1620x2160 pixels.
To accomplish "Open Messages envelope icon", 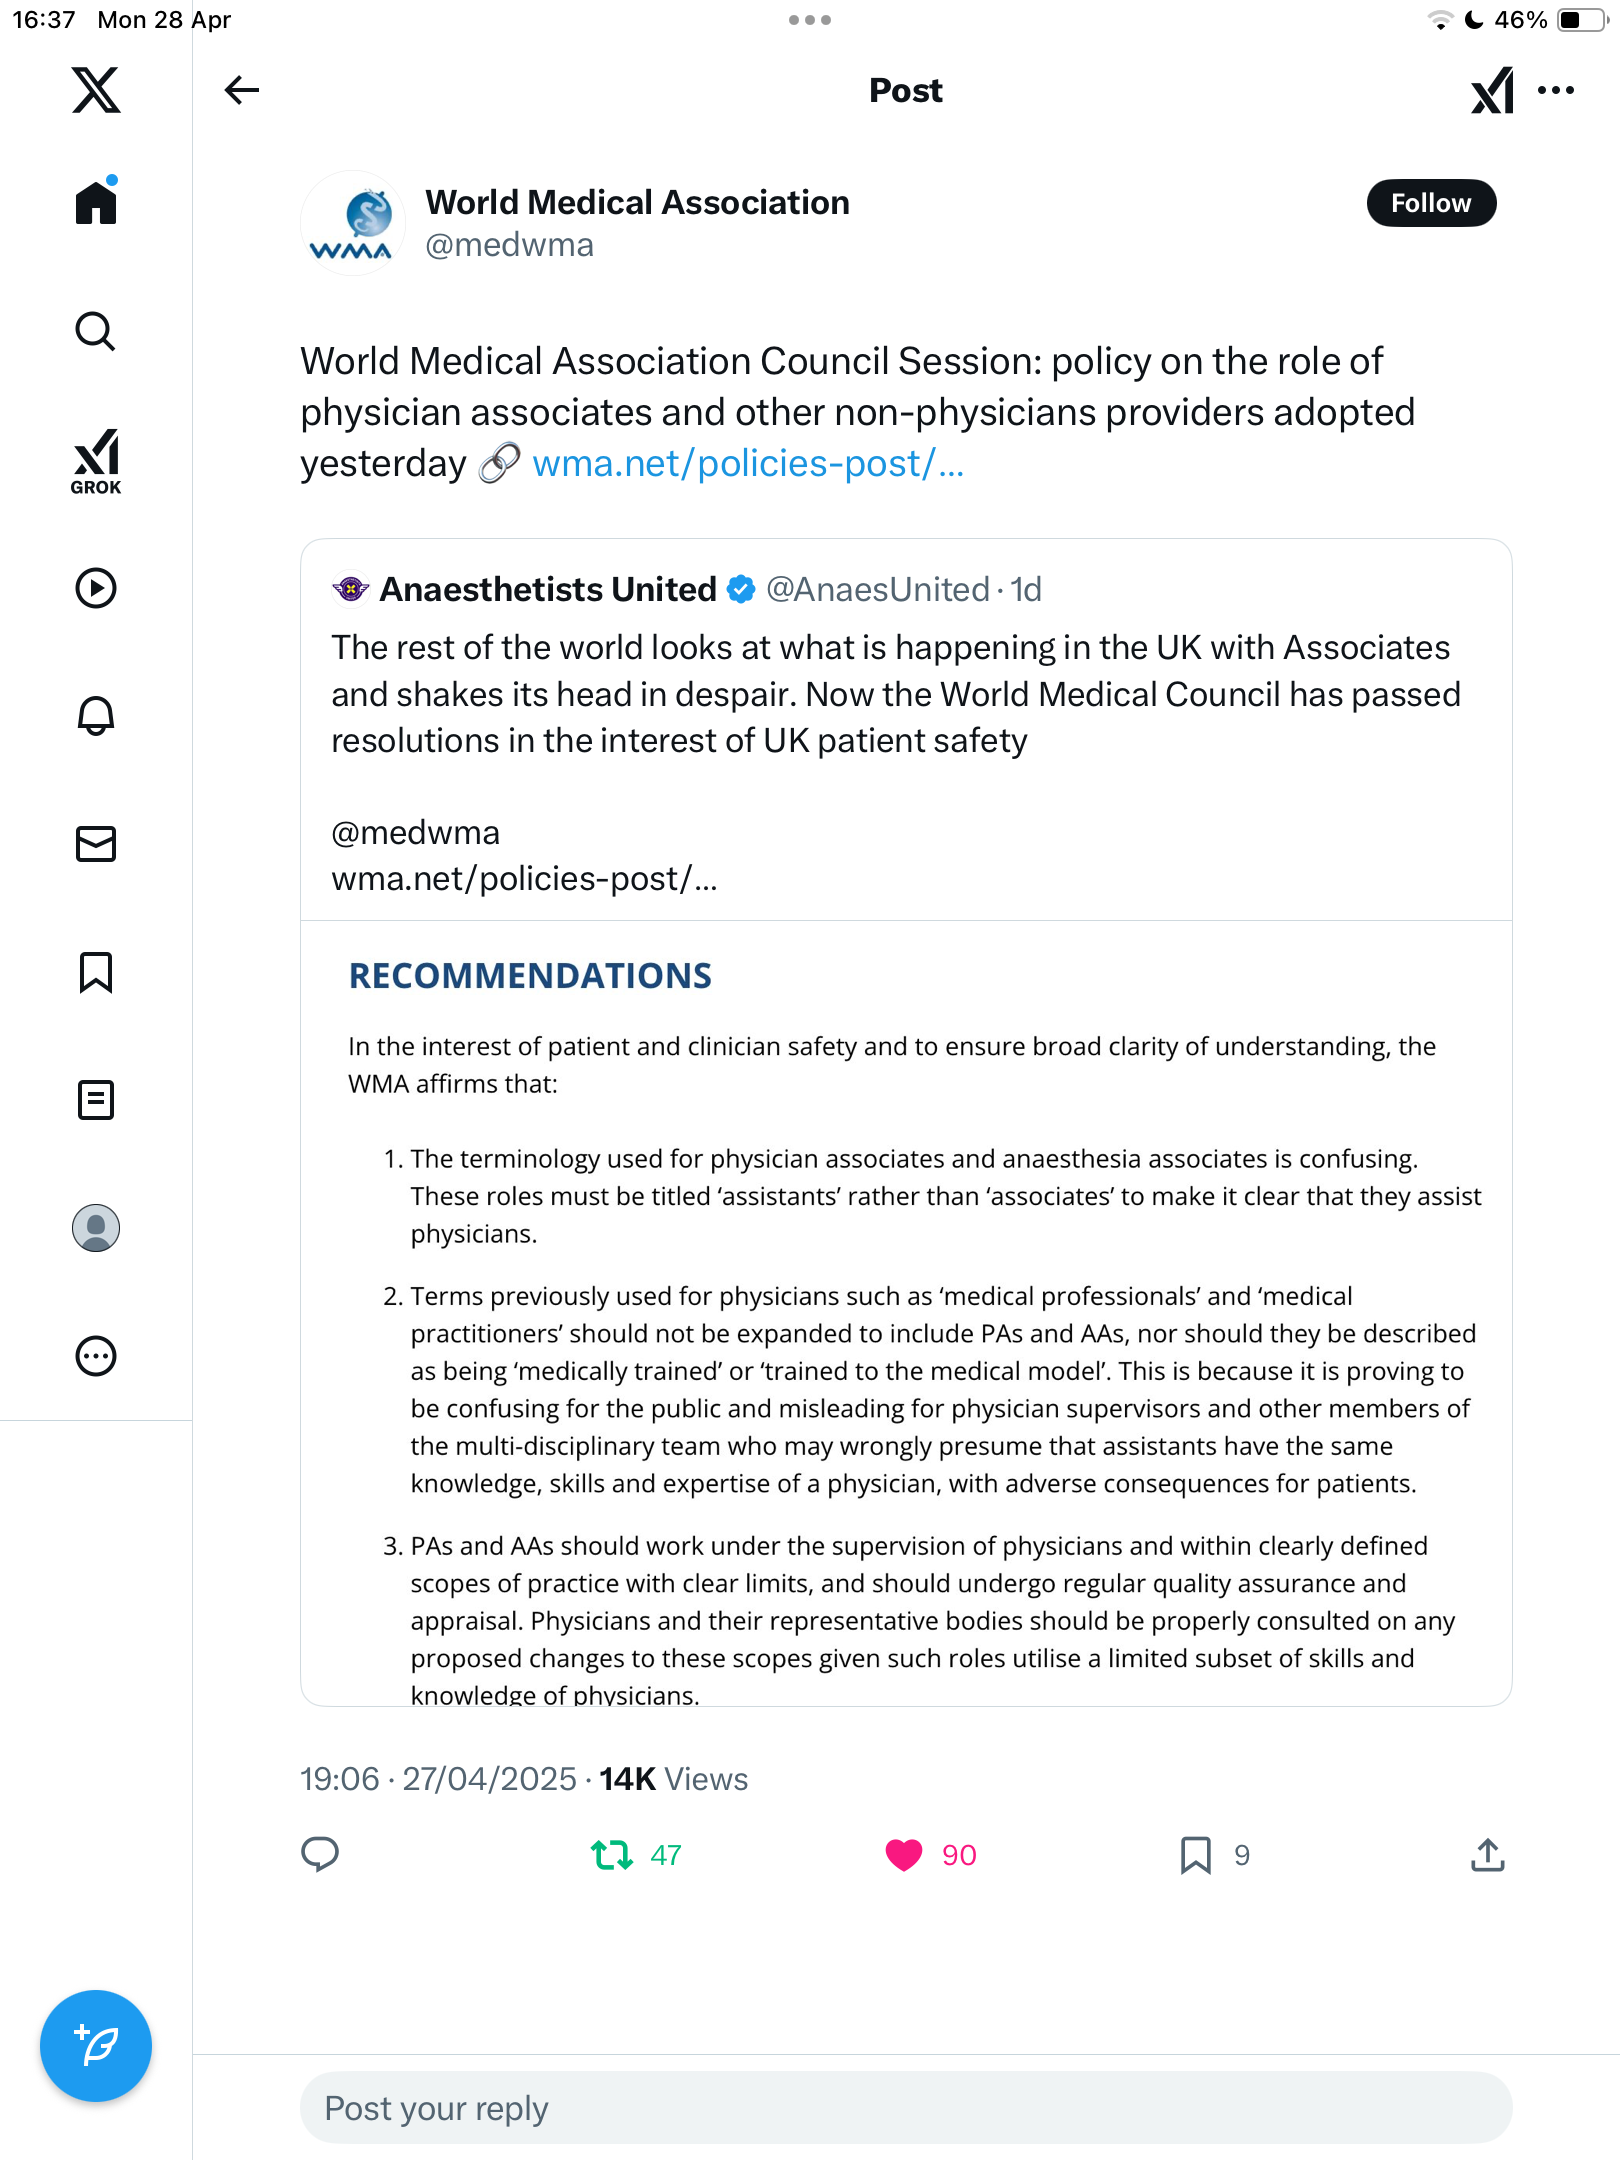I will [96, 844].
